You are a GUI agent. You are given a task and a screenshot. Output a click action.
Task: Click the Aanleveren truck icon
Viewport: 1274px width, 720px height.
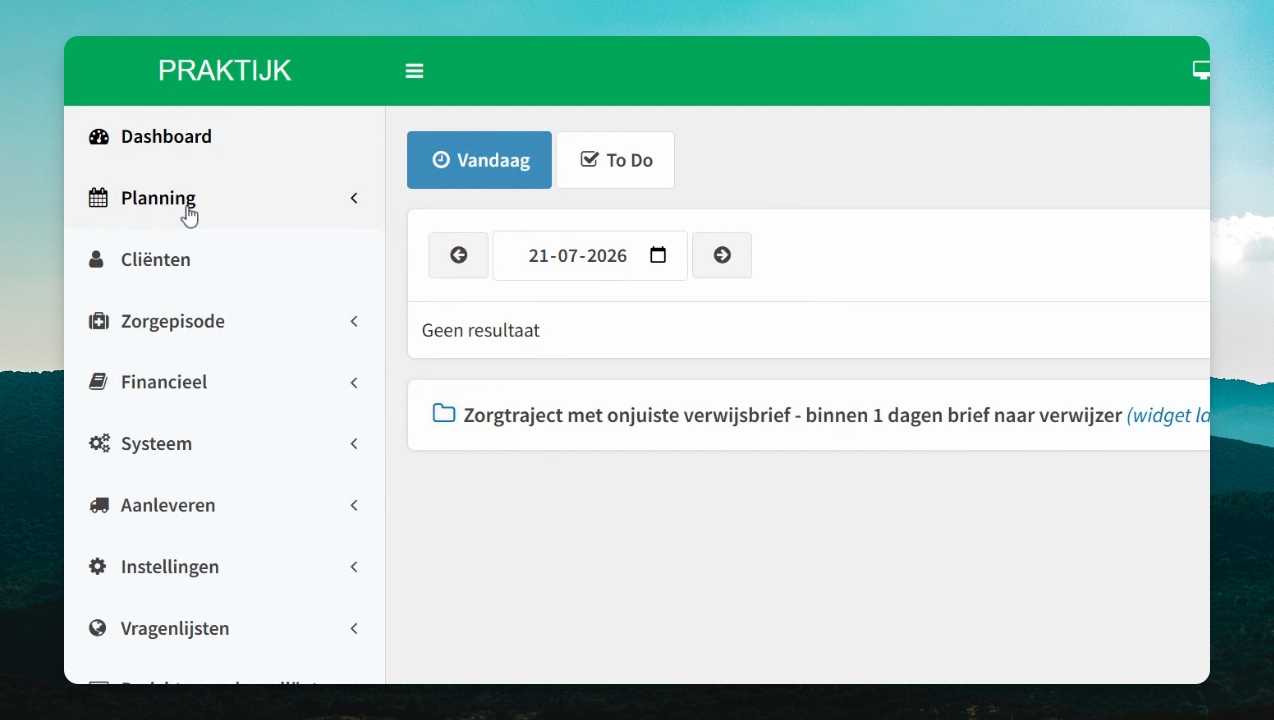tap(98, 505)
